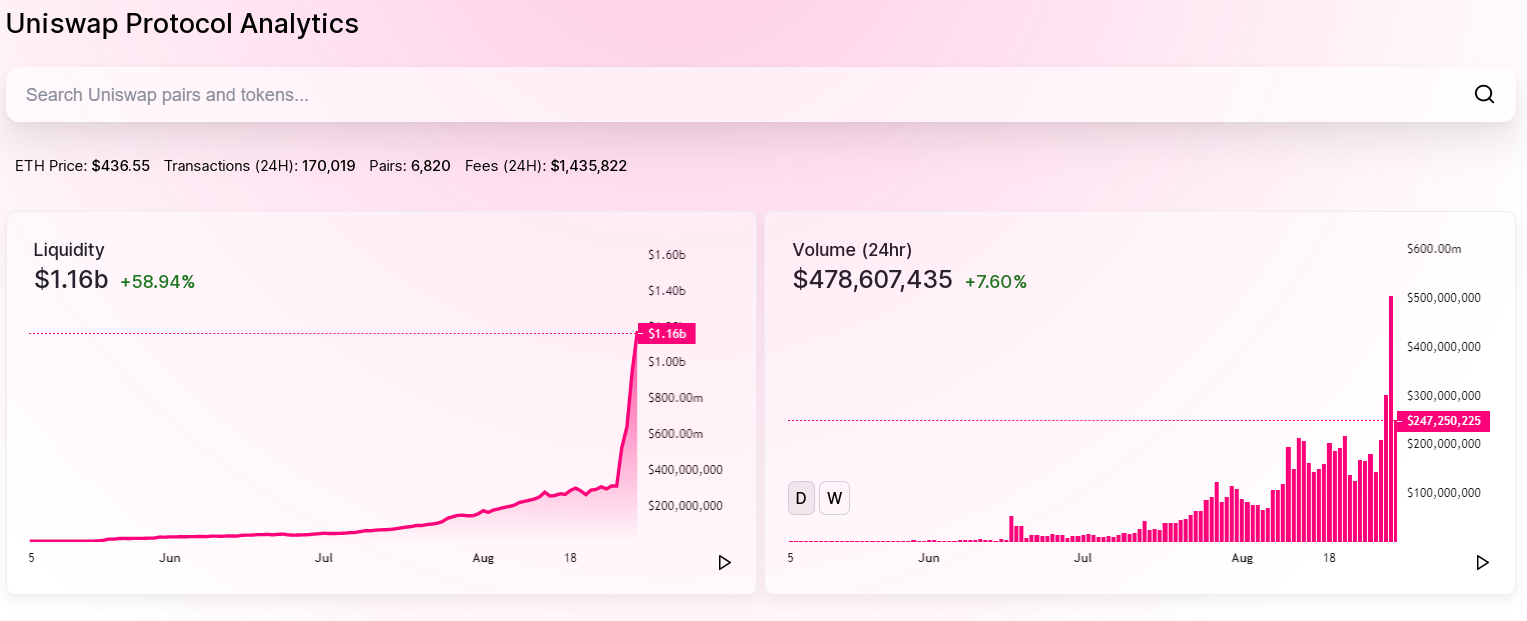Click the $100,000,000 volume axis label
This screenshot has width=1527, height=621.
click(x=1444, y=493)
